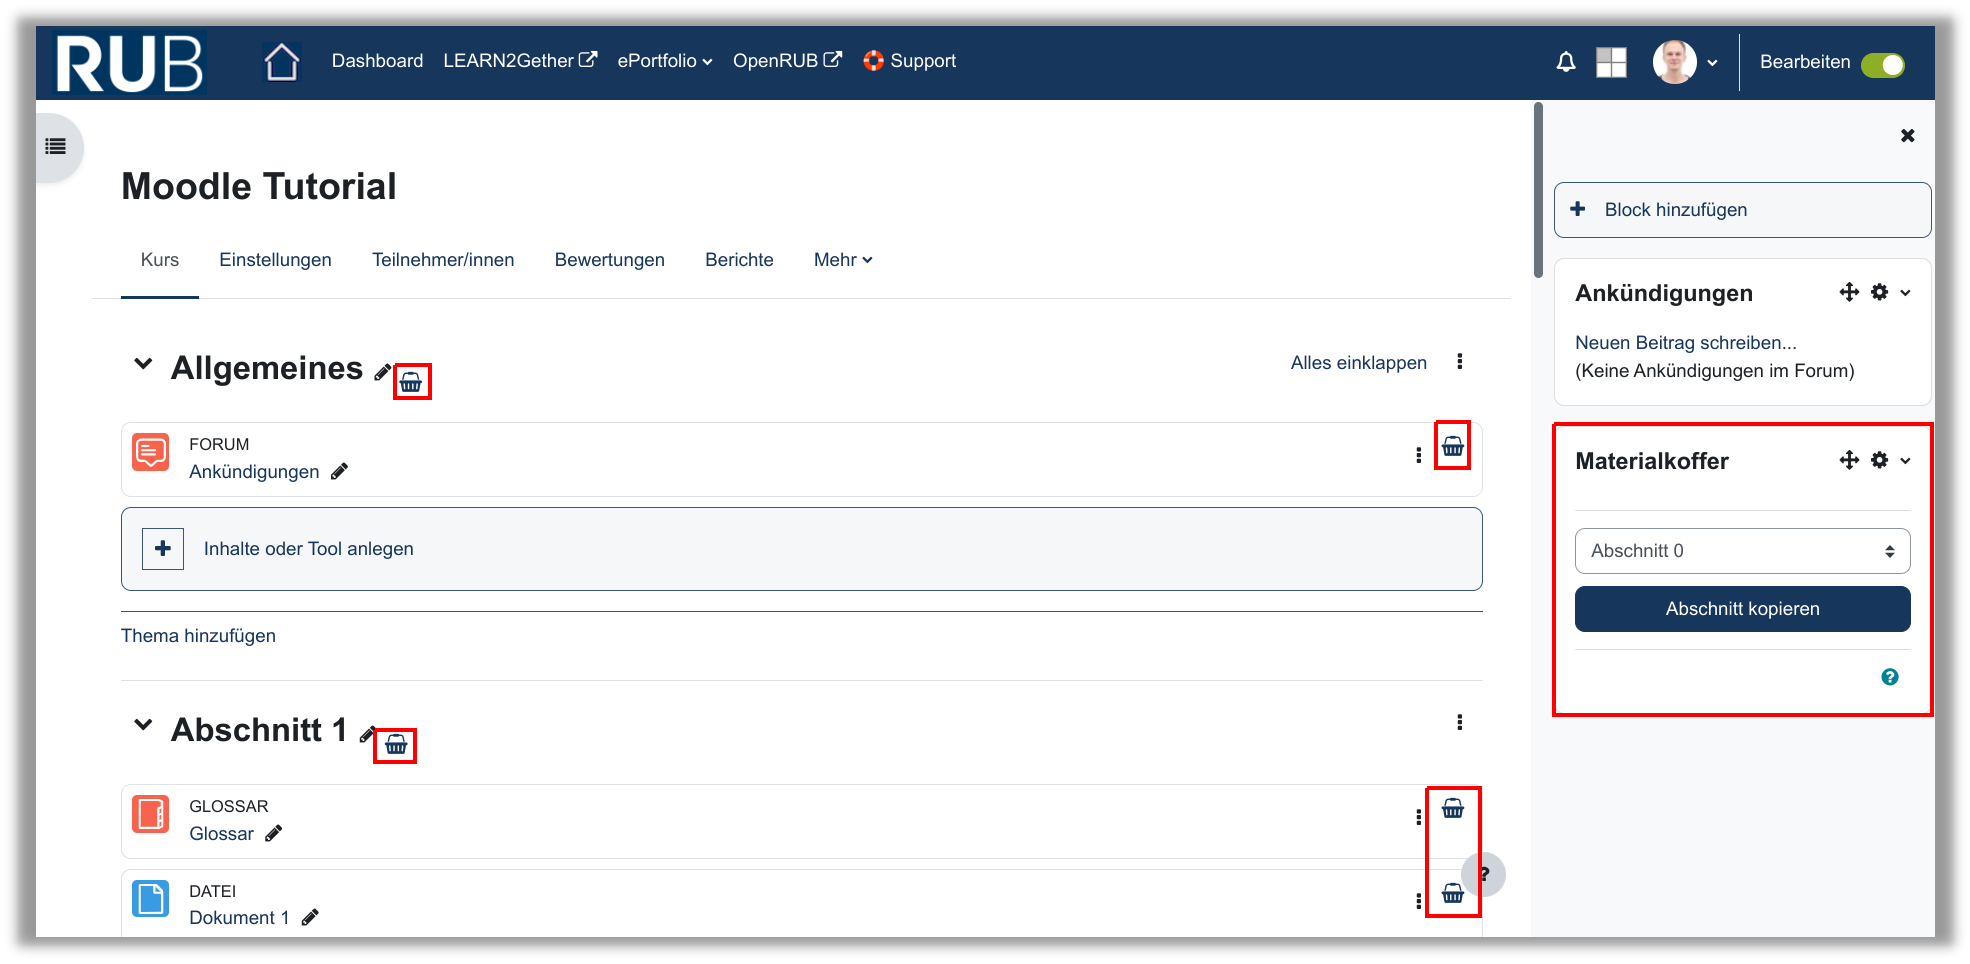The image size is (1970, 964).
Task: Open the Abschnitt 0 dropdown selector
Action: [x=1741, y=551]
